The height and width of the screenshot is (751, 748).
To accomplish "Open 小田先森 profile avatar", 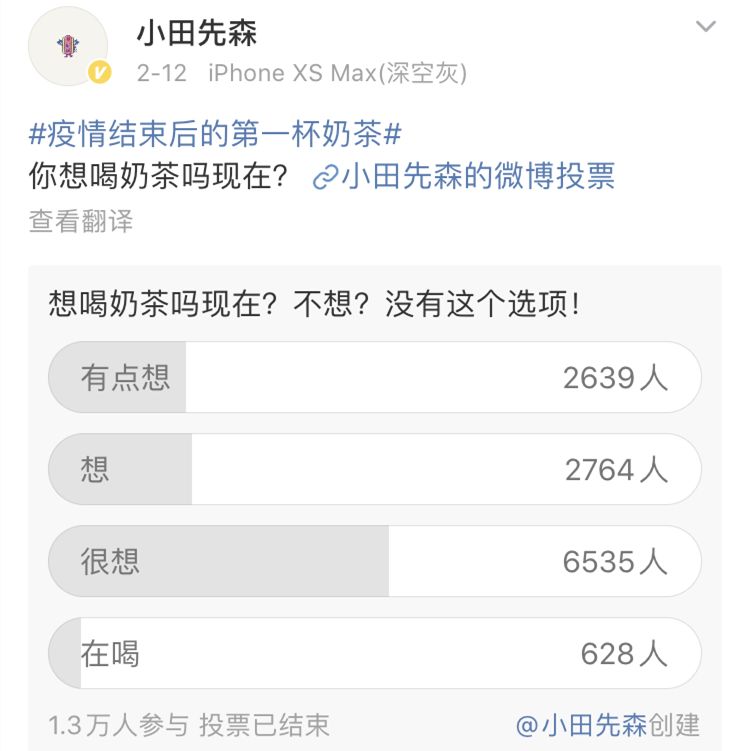I will pyautogui.click(x=68, y=46).
